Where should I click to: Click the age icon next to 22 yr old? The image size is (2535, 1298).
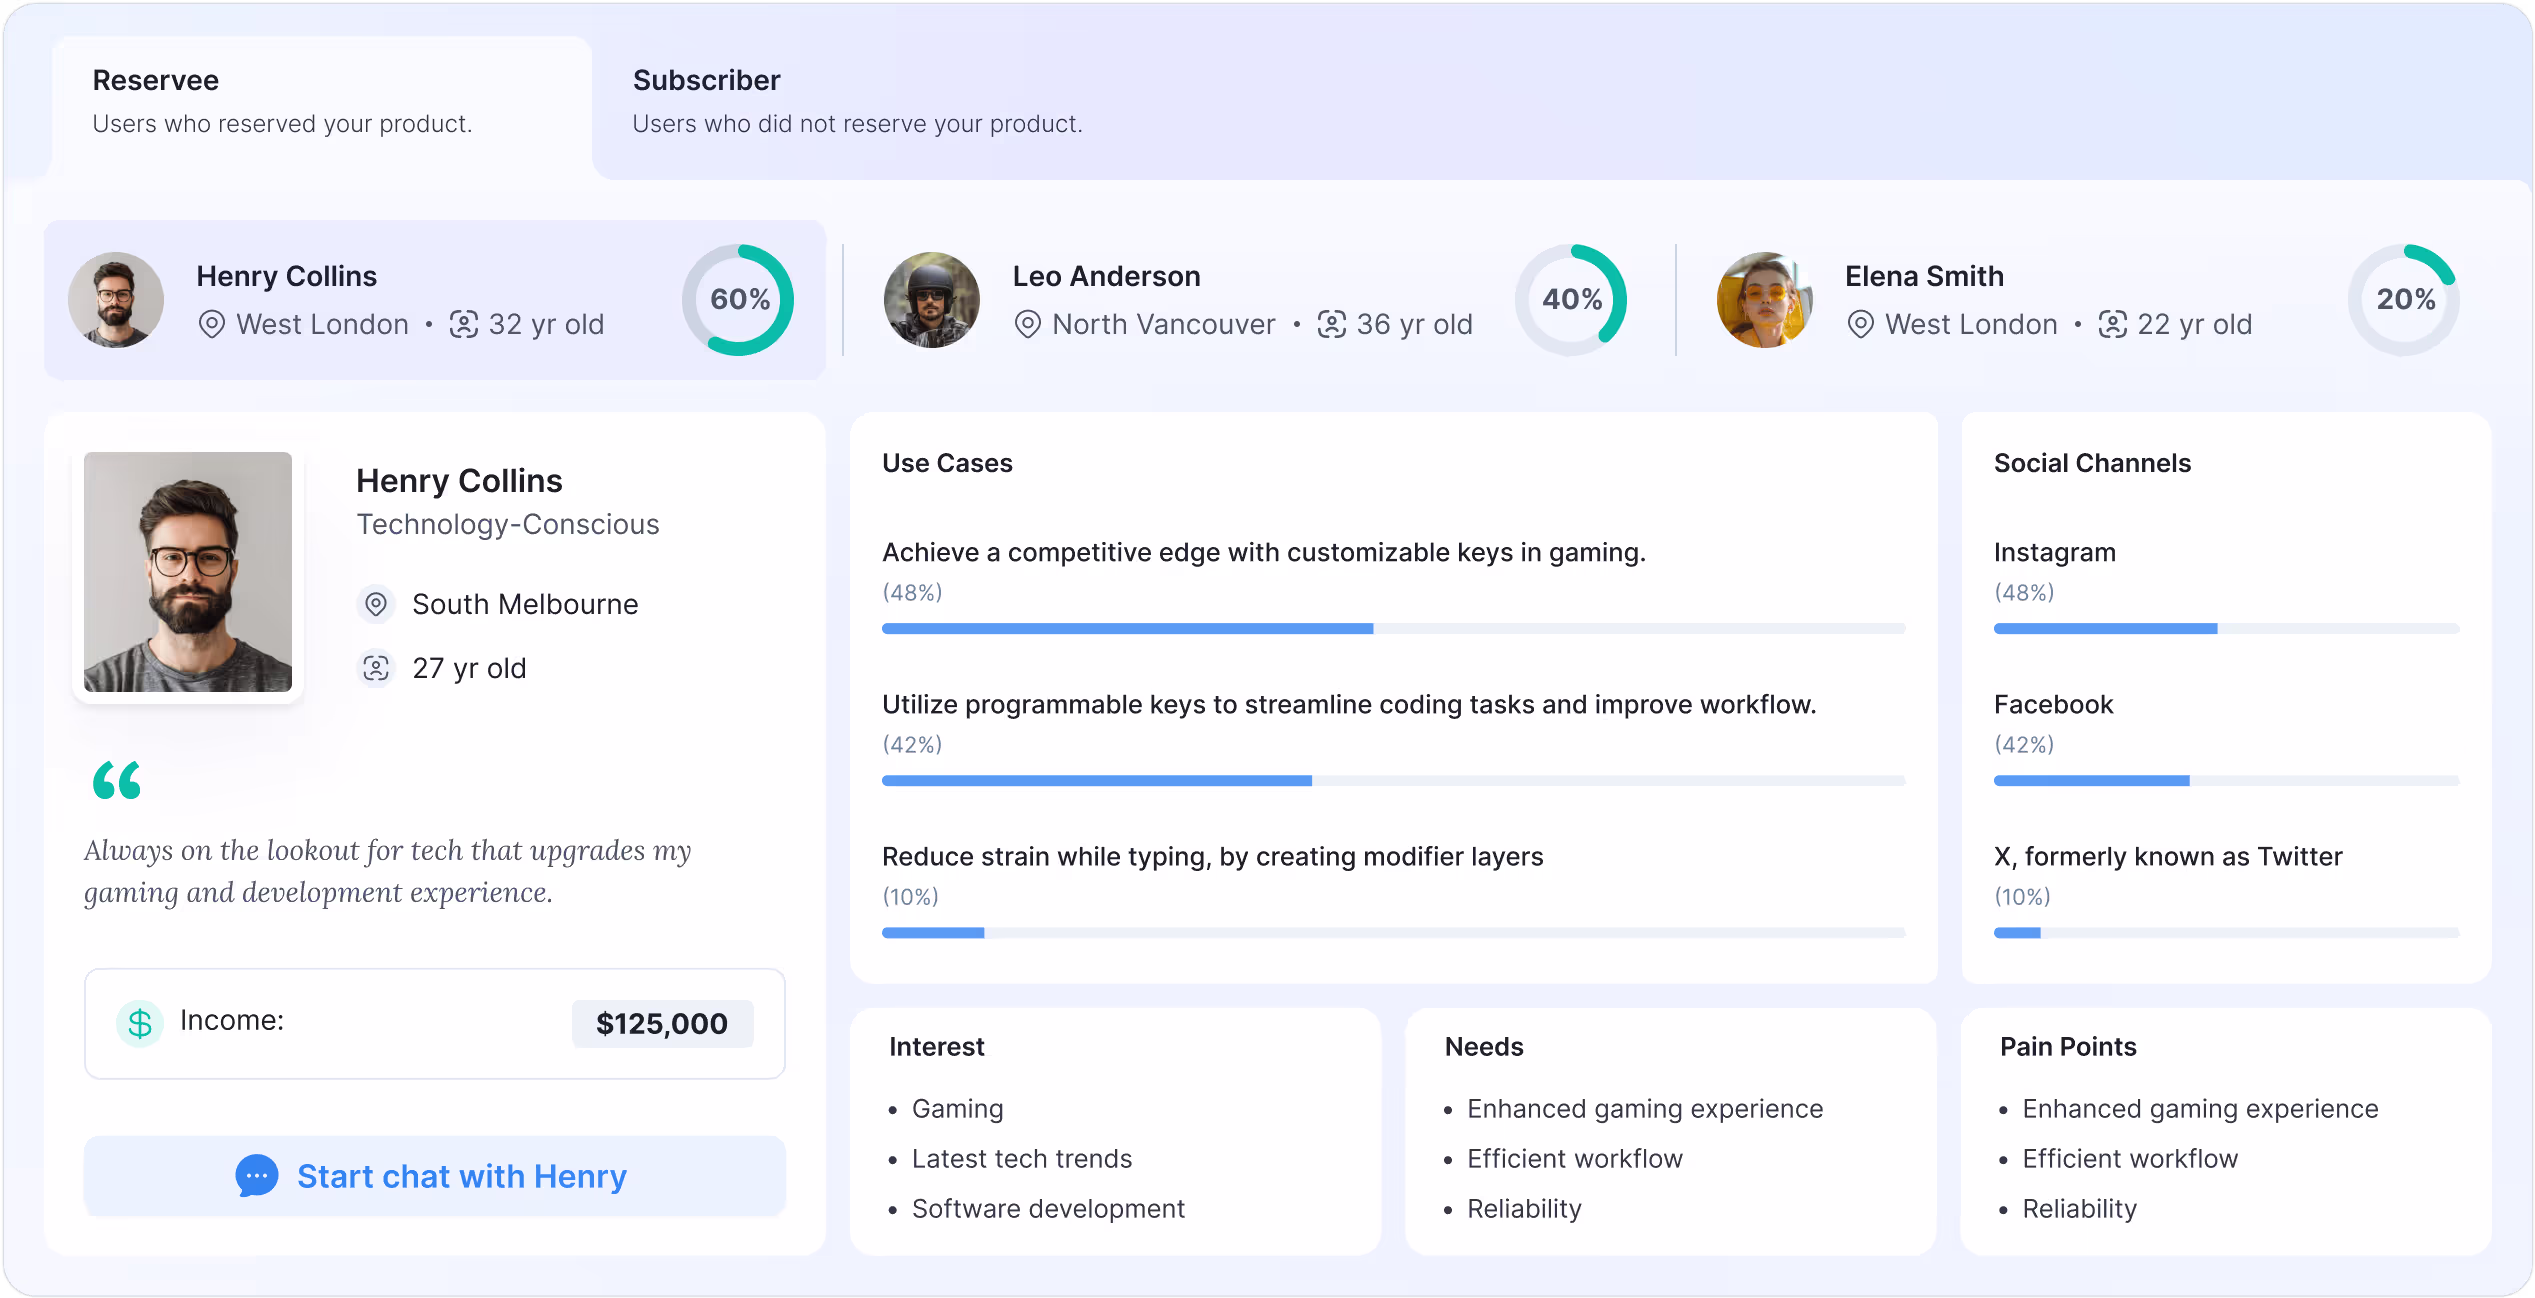pyautogui.click(x=2112, y=324)
